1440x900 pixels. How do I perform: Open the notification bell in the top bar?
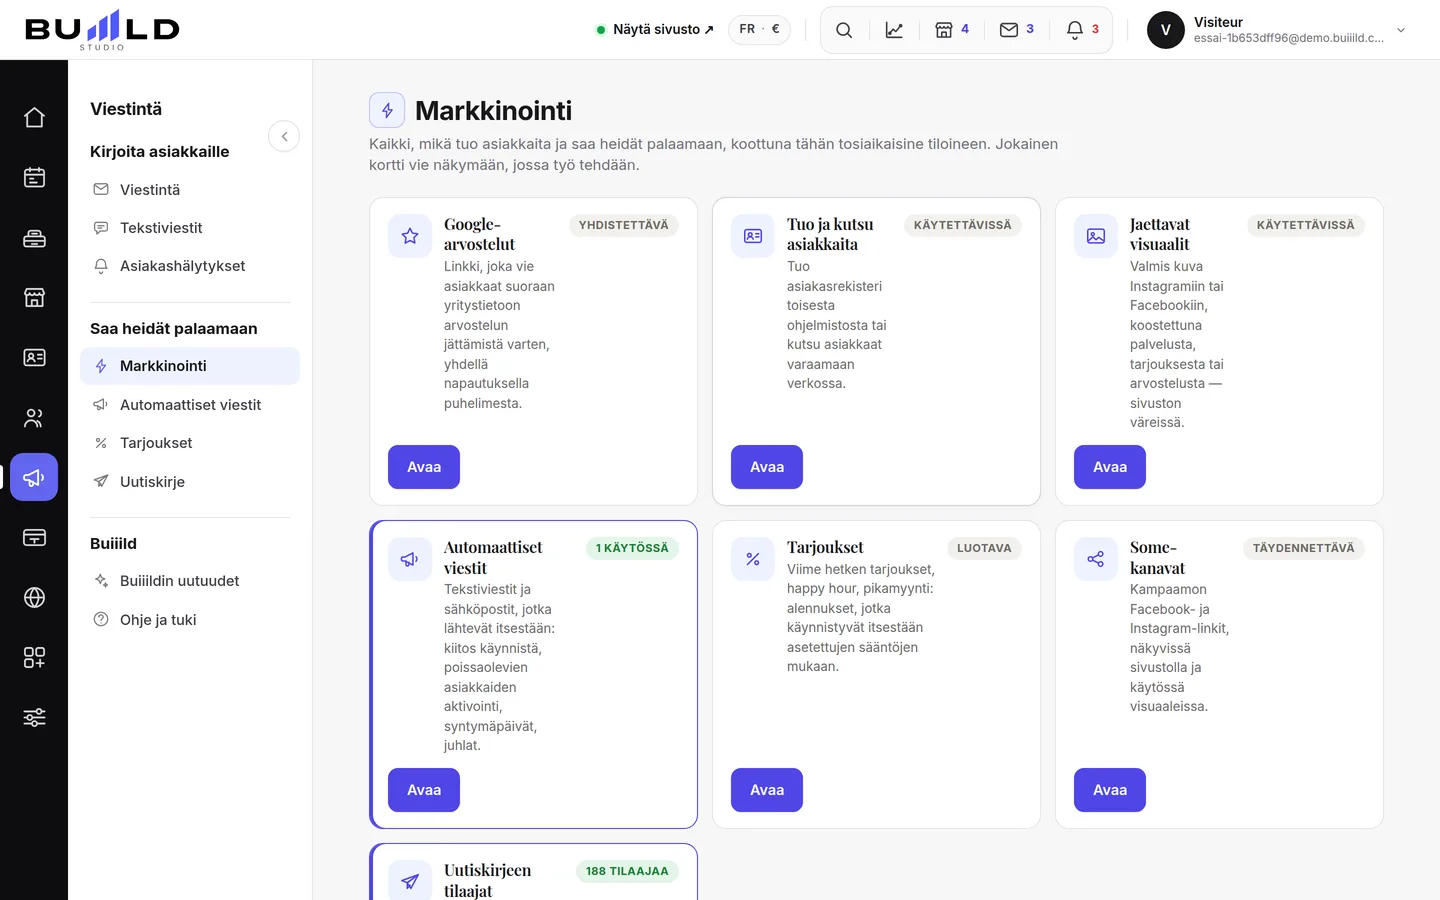coord(1082,30)
